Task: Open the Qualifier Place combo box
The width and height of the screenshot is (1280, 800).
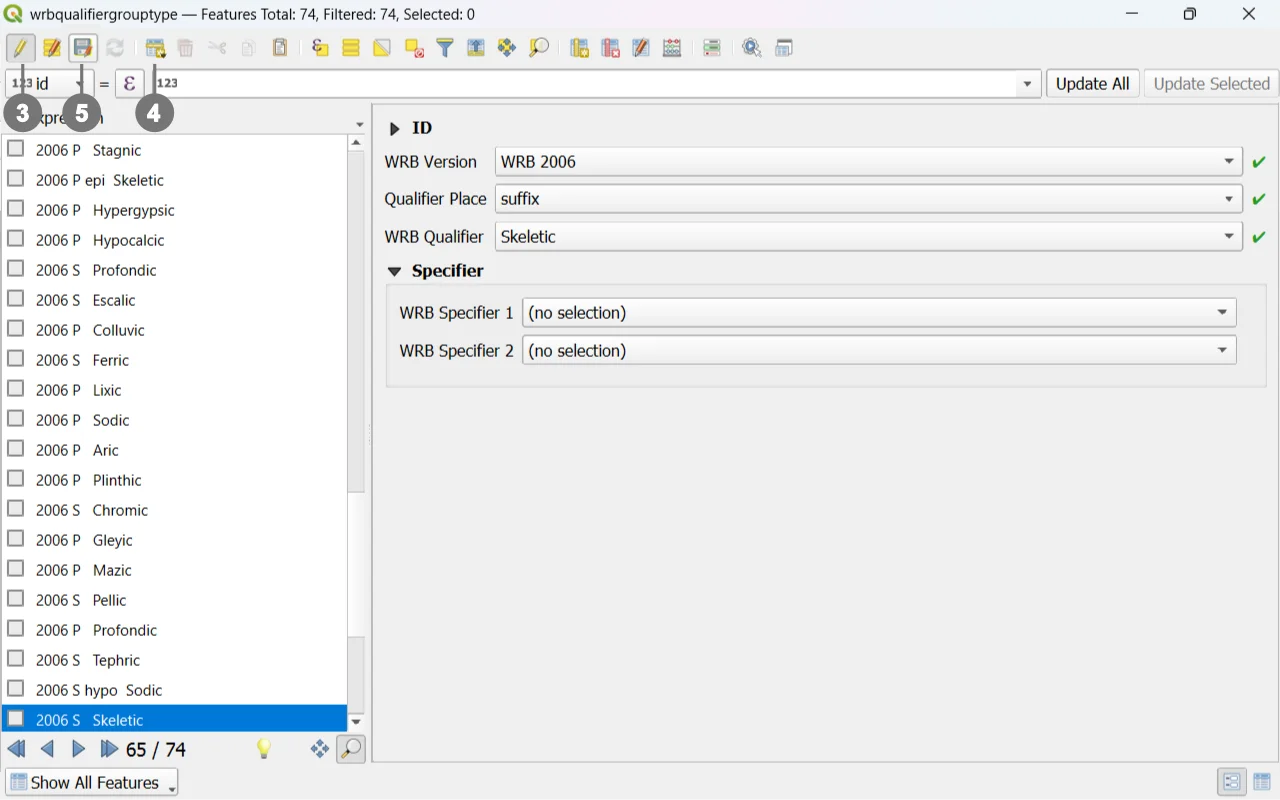Action: click(868, 199)
